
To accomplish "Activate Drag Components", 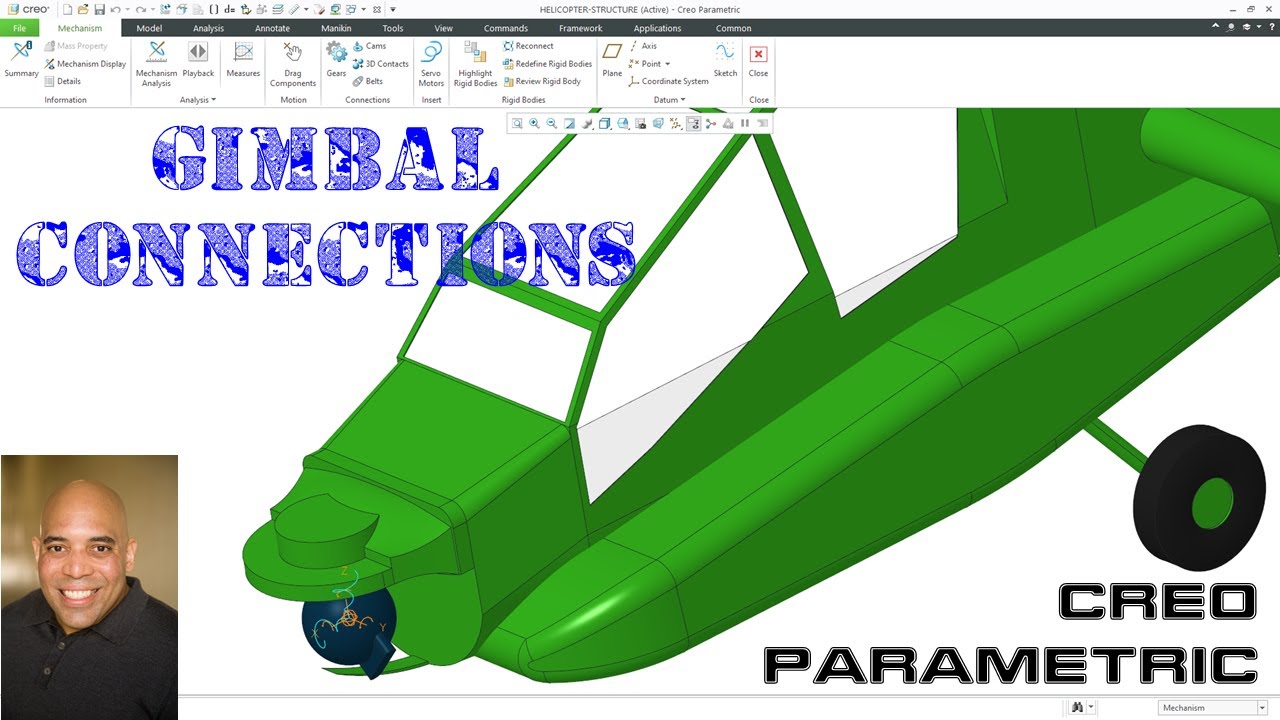I will click(x=293, y=64).
